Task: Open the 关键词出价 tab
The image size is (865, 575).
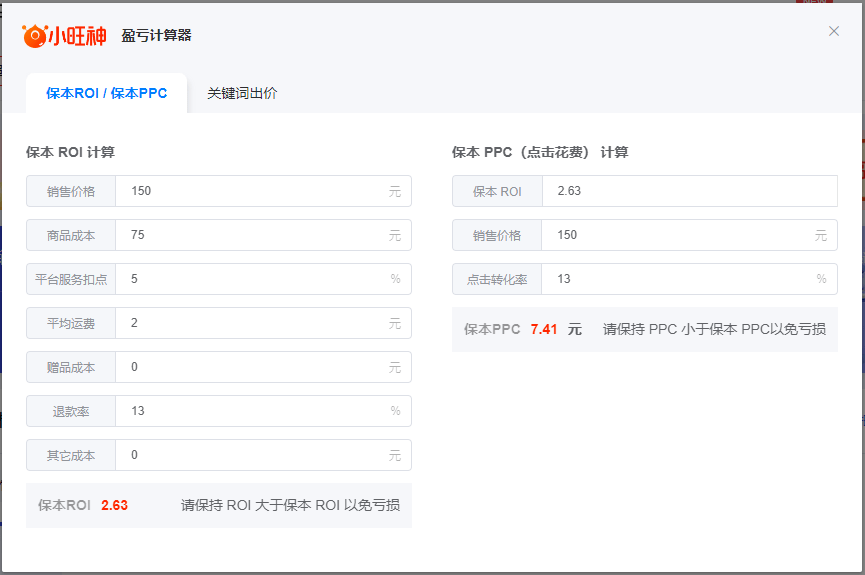Action: 242,93
